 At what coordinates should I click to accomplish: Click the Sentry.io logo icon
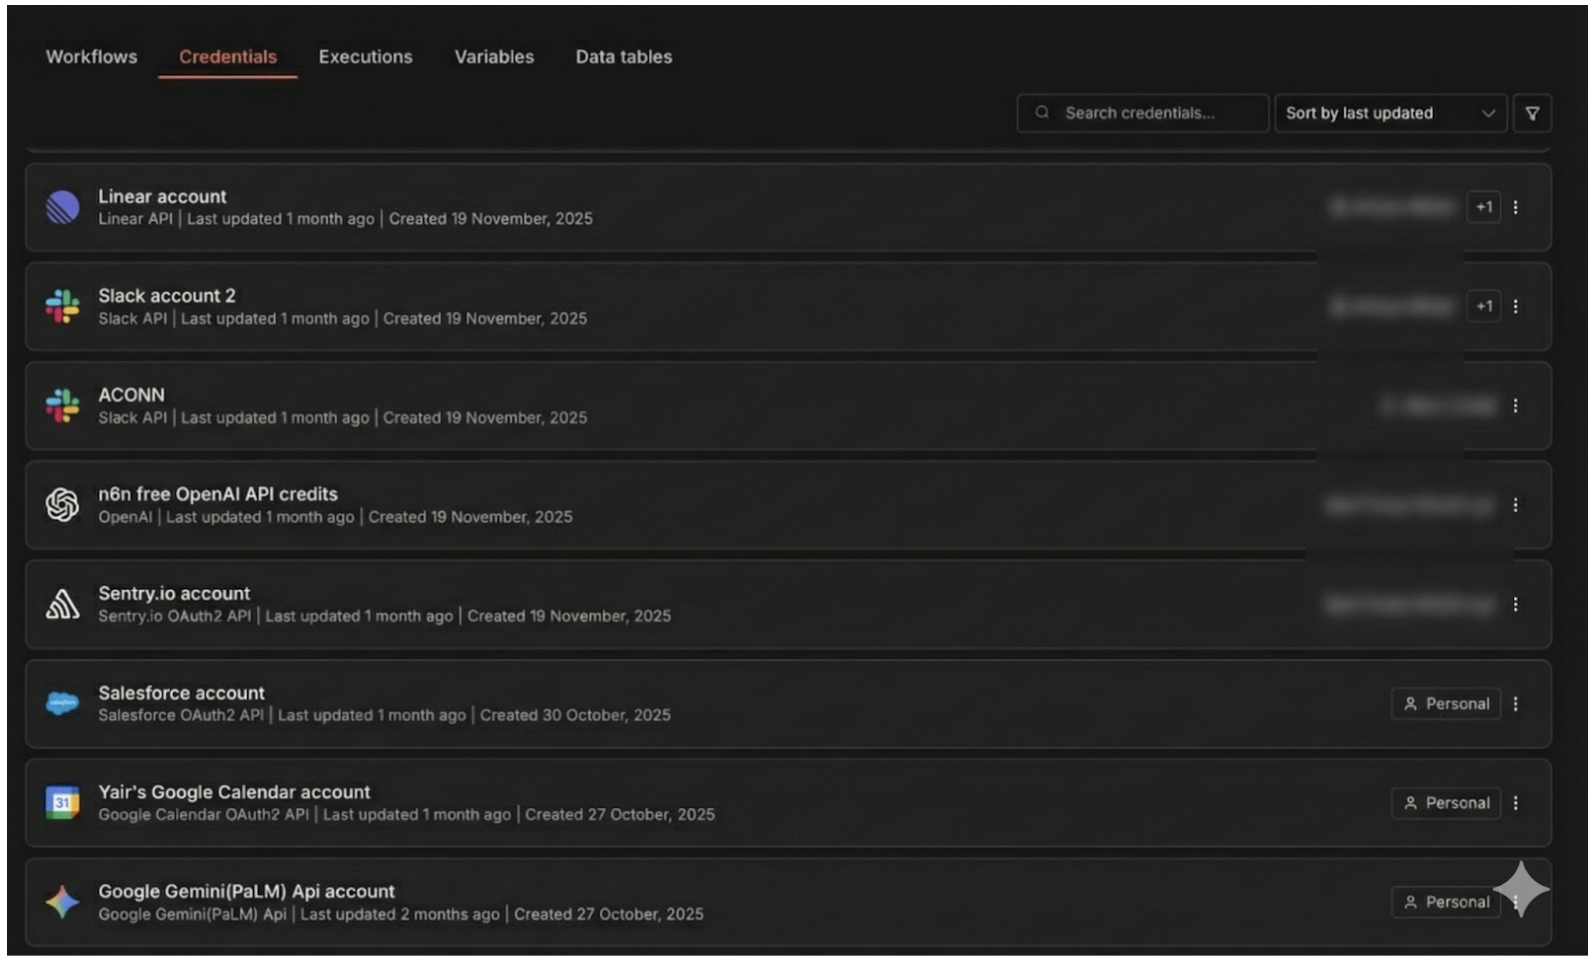(62, 604)
